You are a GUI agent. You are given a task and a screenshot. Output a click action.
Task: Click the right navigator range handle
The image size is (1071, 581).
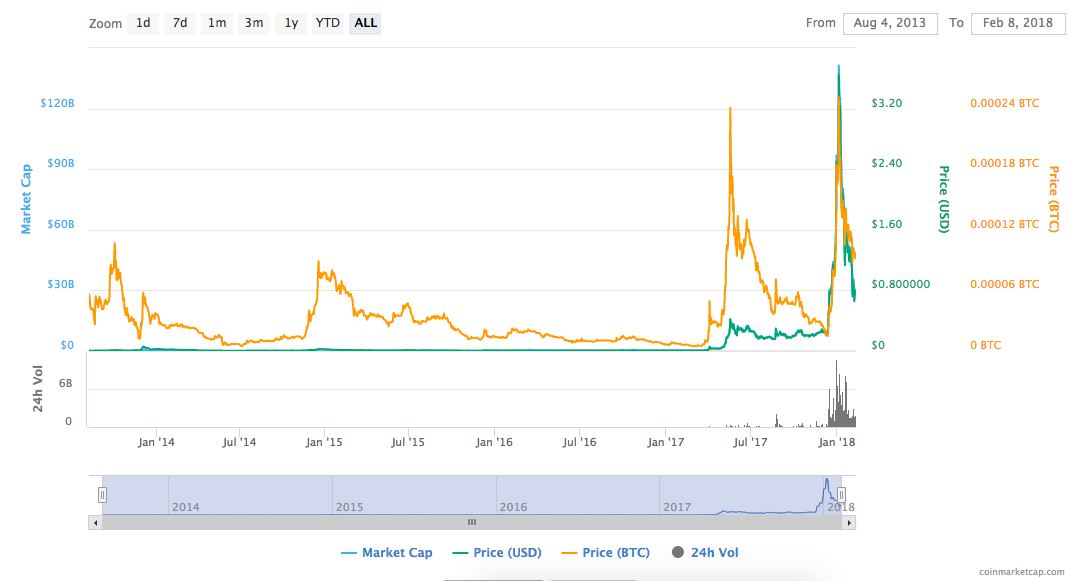tap(842, 495)
